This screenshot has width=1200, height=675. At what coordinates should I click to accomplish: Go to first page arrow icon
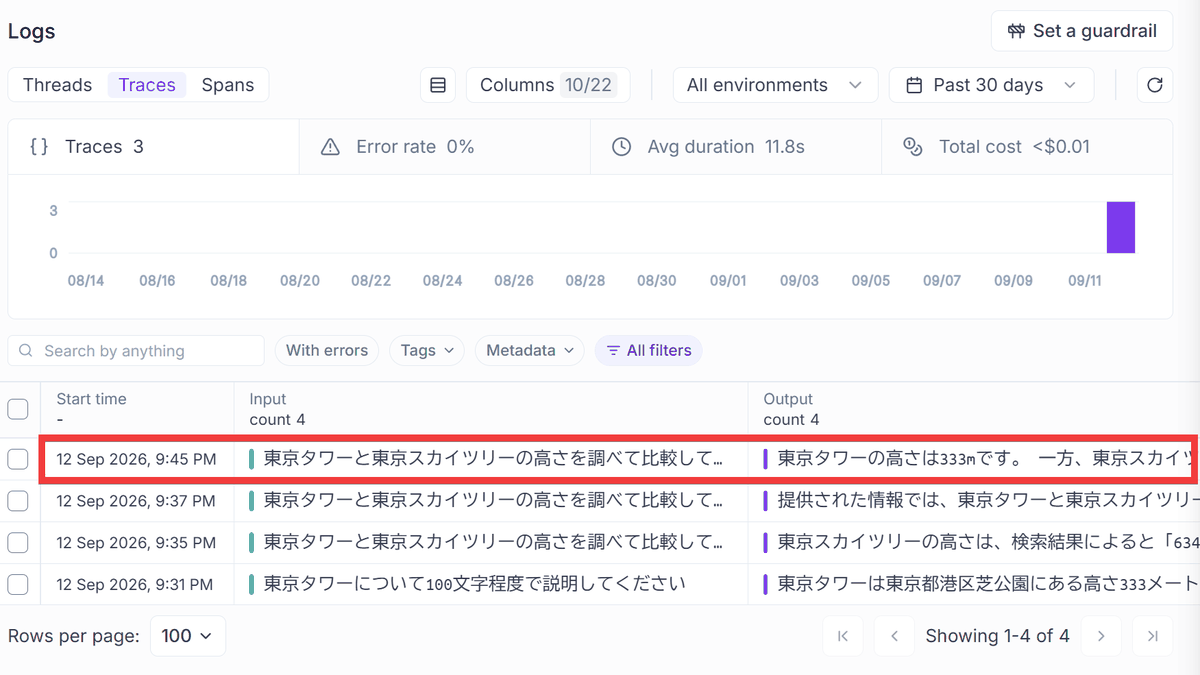pyautogui.click(x=843, y=636)
